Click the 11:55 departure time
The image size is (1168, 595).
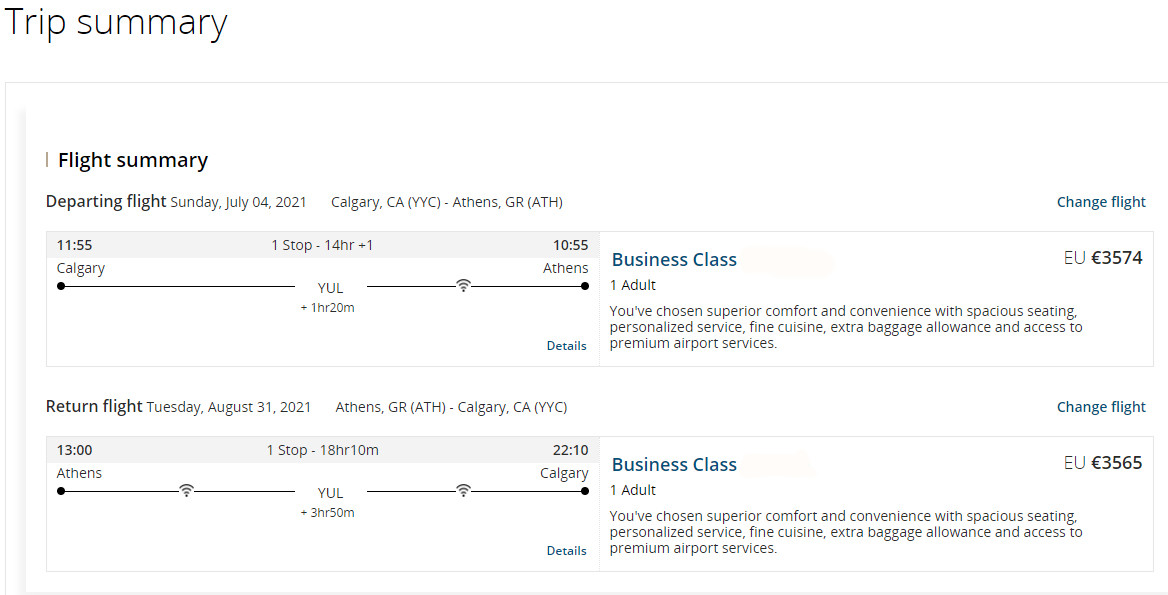pos(74,245)
